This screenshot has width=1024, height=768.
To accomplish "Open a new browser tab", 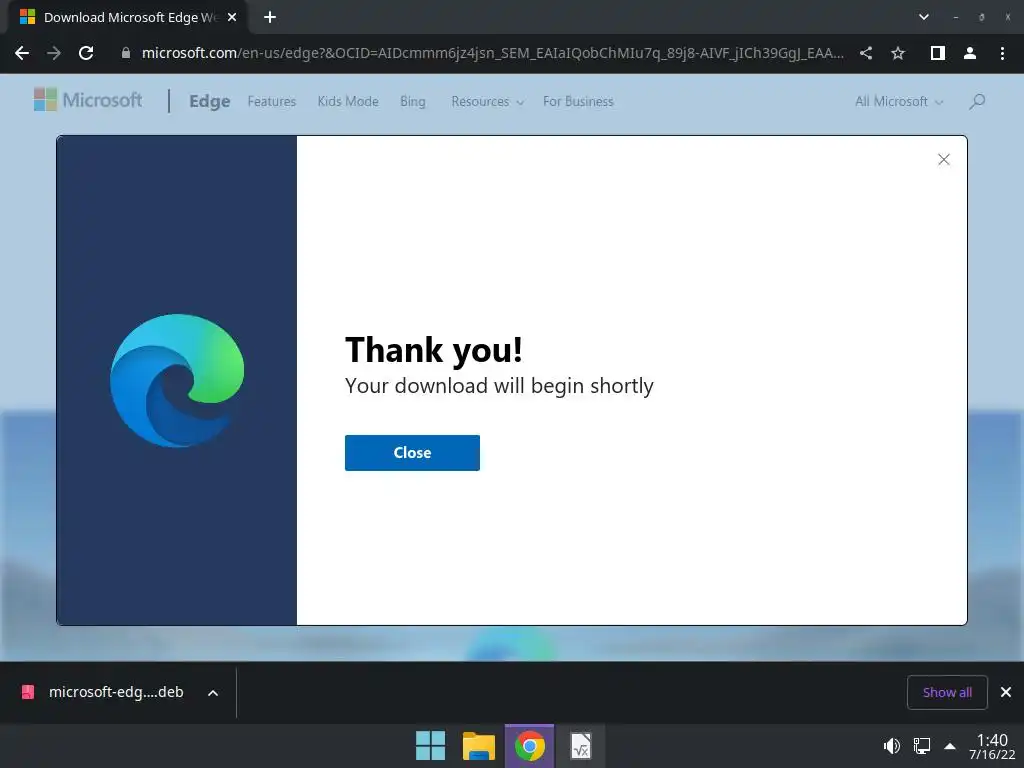I will coord(270,18).
